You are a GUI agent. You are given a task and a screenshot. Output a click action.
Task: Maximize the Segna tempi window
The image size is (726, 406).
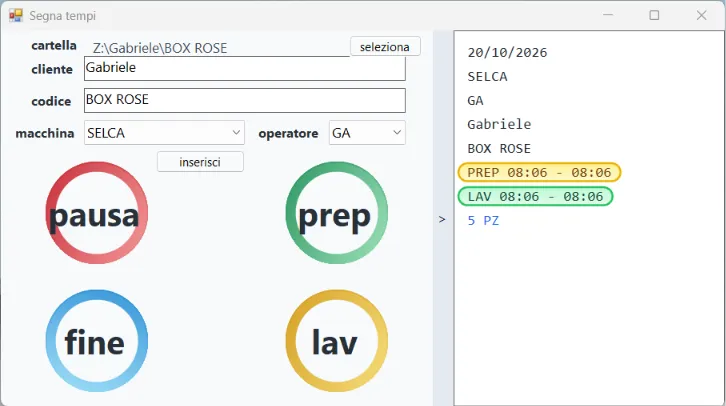pos(654,15)
